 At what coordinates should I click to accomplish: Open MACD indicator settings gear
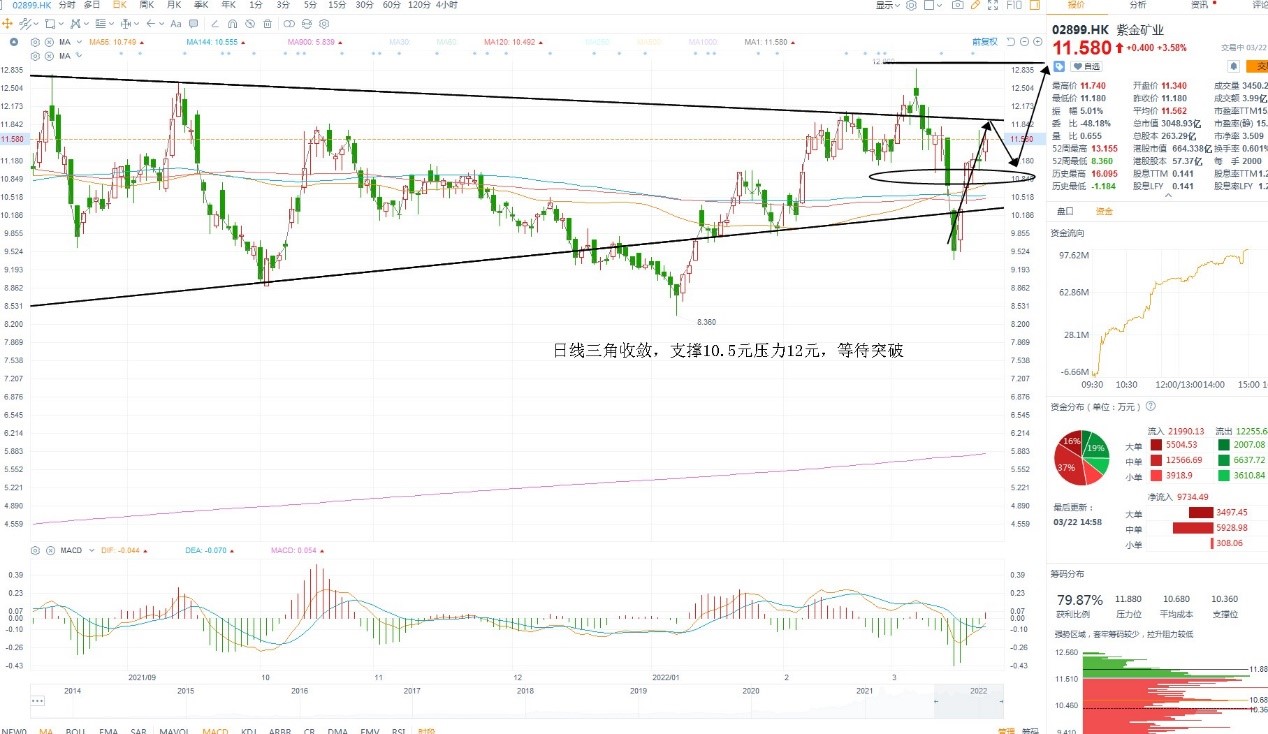35,550
